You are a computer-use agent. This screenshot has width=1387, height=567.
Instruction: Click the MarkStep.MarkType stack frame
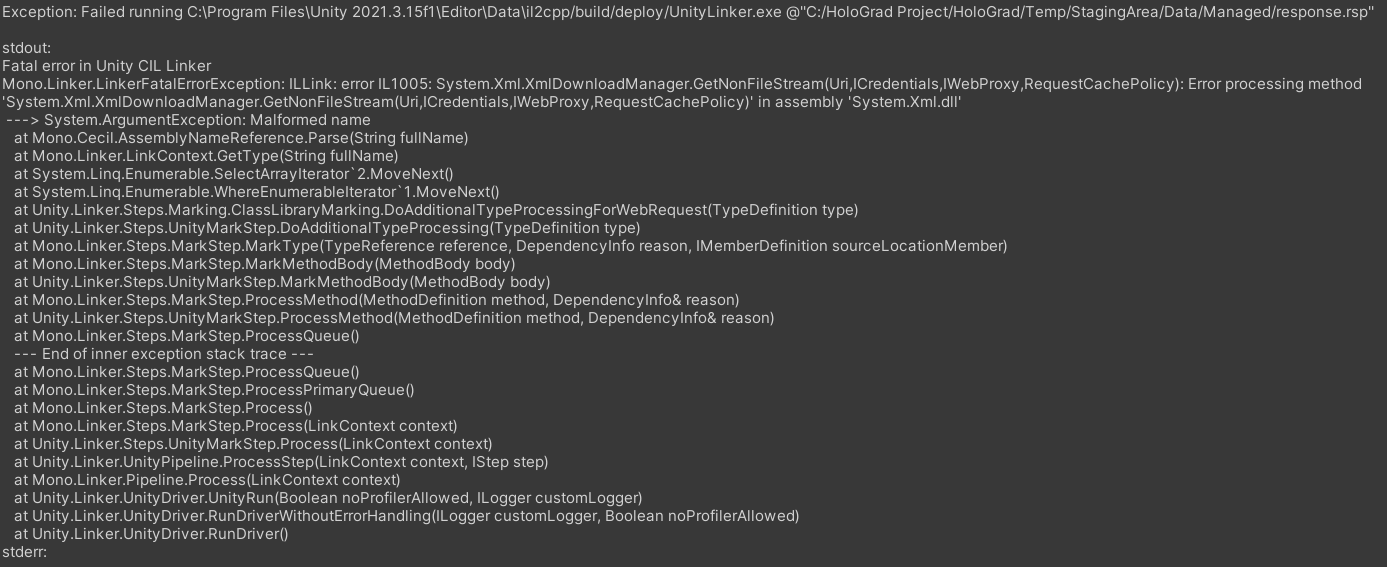click(x=510, y=246)
